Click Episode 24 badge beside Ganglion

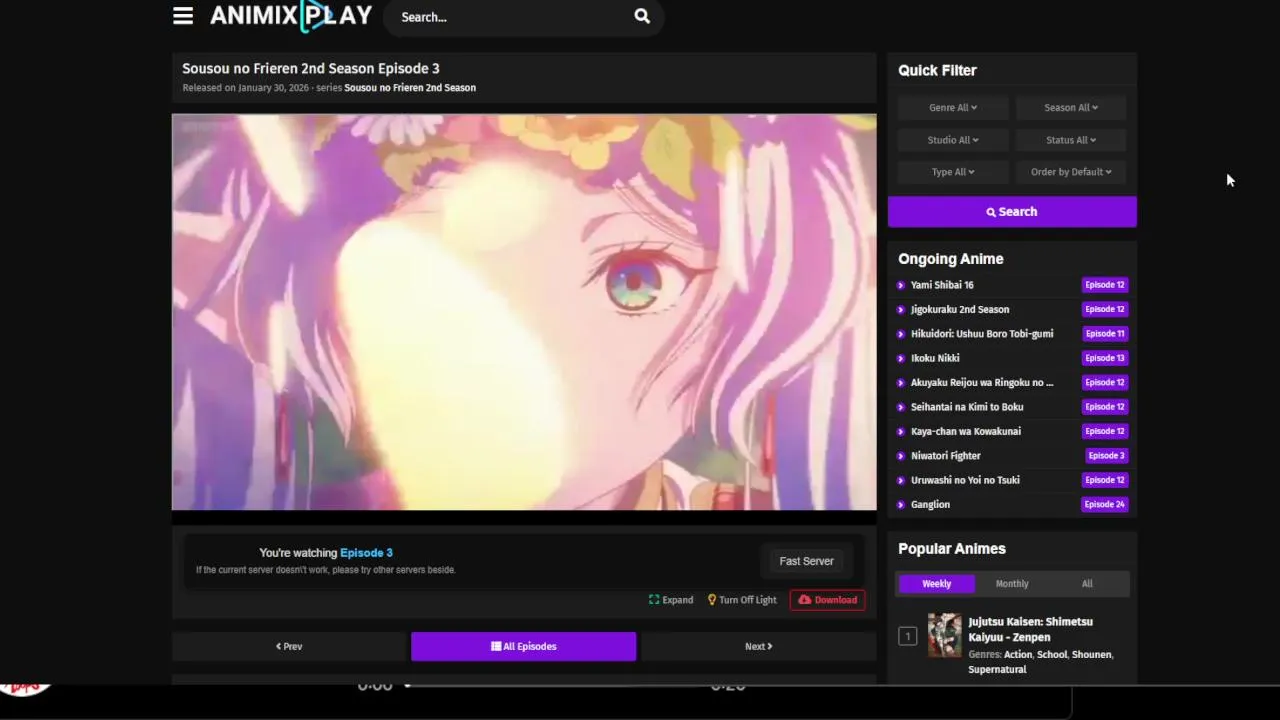click(1105, 505)
